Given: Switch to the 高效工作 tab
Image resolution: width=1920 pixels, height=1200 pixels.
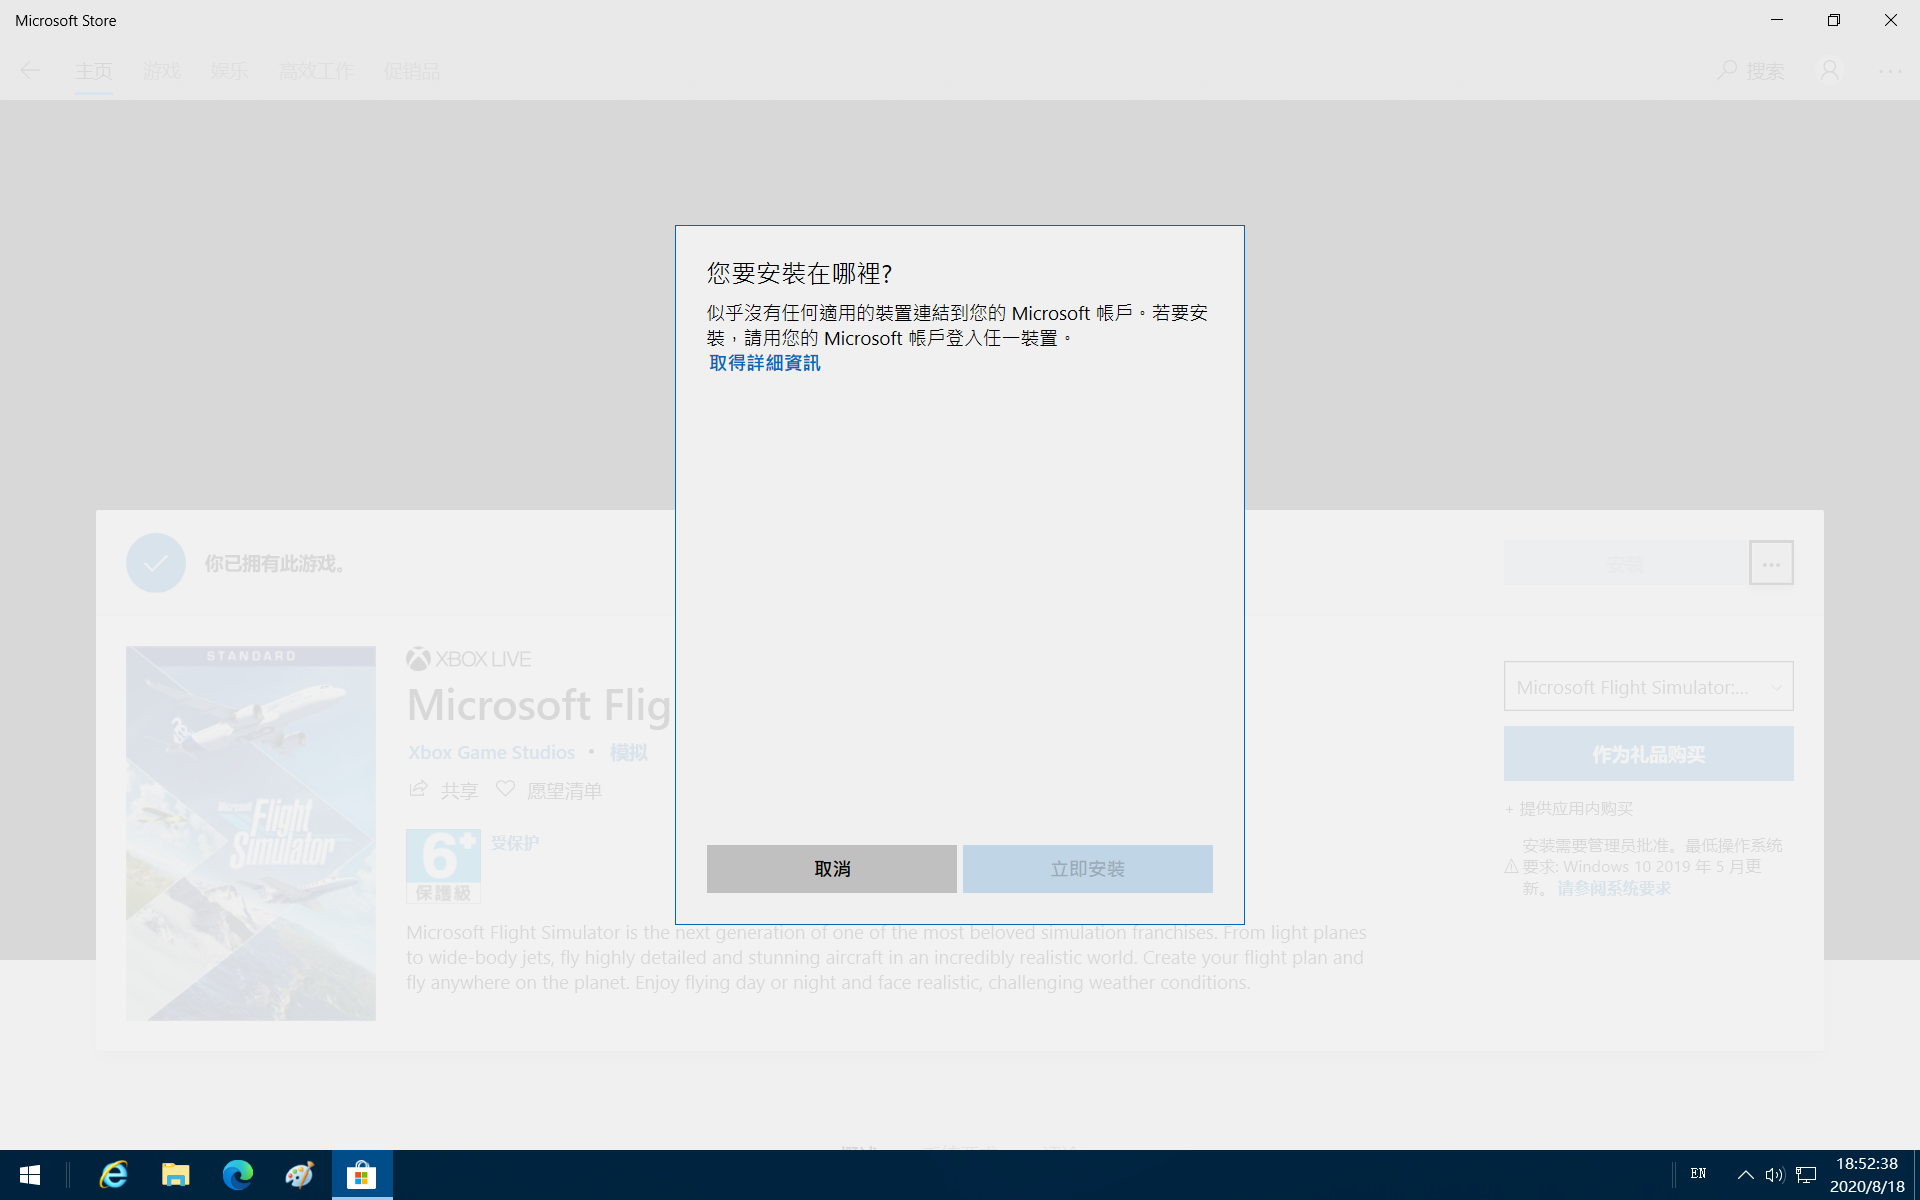Looking at the screenshot, I should tap(316, 71).
